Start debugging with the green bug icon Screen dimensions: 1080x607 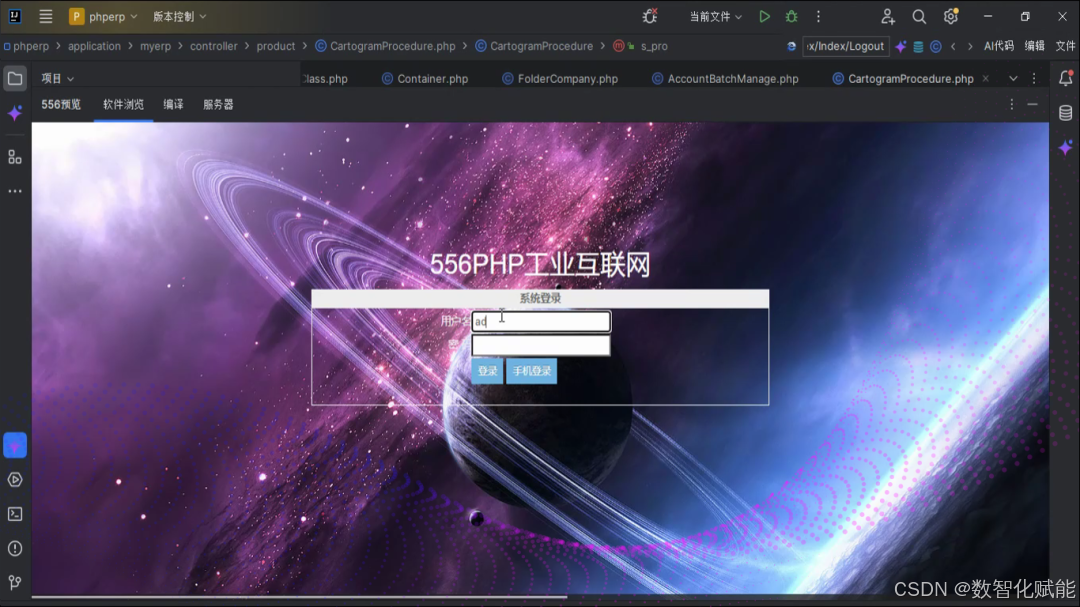[x=791, y=16]
